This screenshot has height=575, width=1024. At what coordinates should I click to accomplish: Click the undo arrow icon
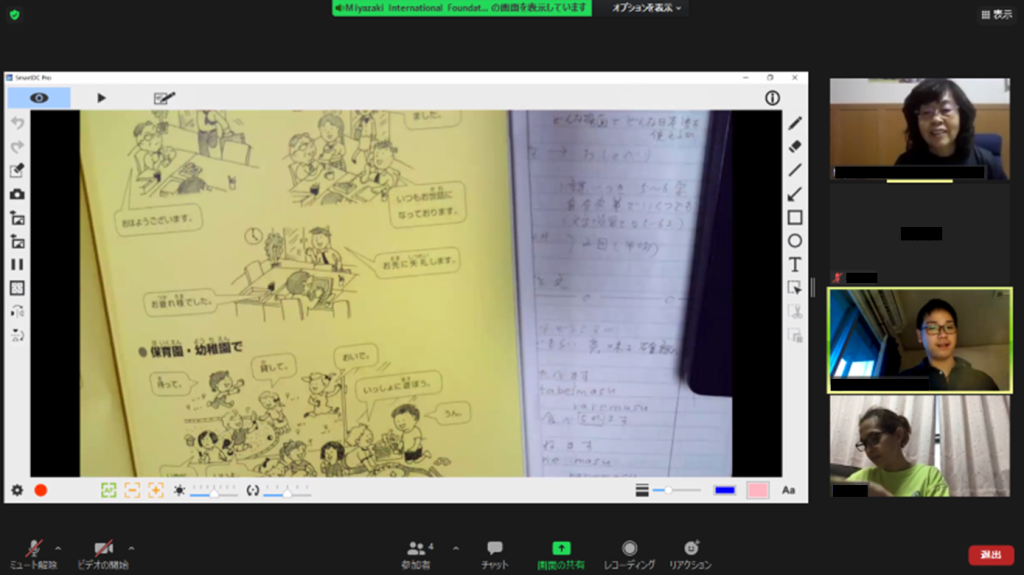point(18,123)
